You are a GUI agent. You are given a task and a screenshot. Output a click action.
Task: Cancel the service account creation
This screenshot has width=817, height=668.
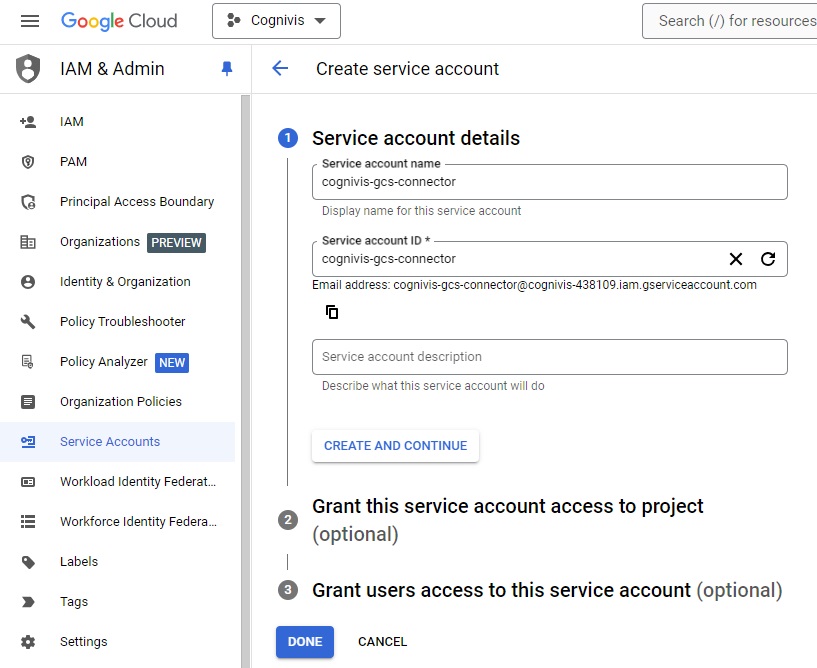click(382, 642)
